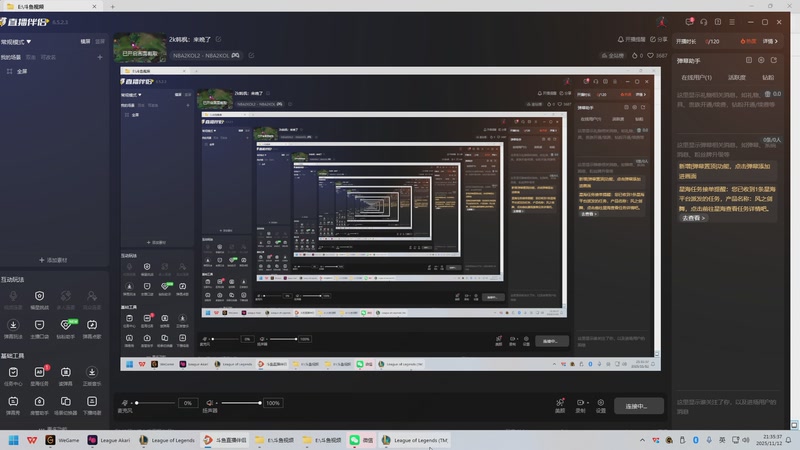Open 场景切换器 scene switcher icon
Screen dimensions: 800x450
(66, 405)
